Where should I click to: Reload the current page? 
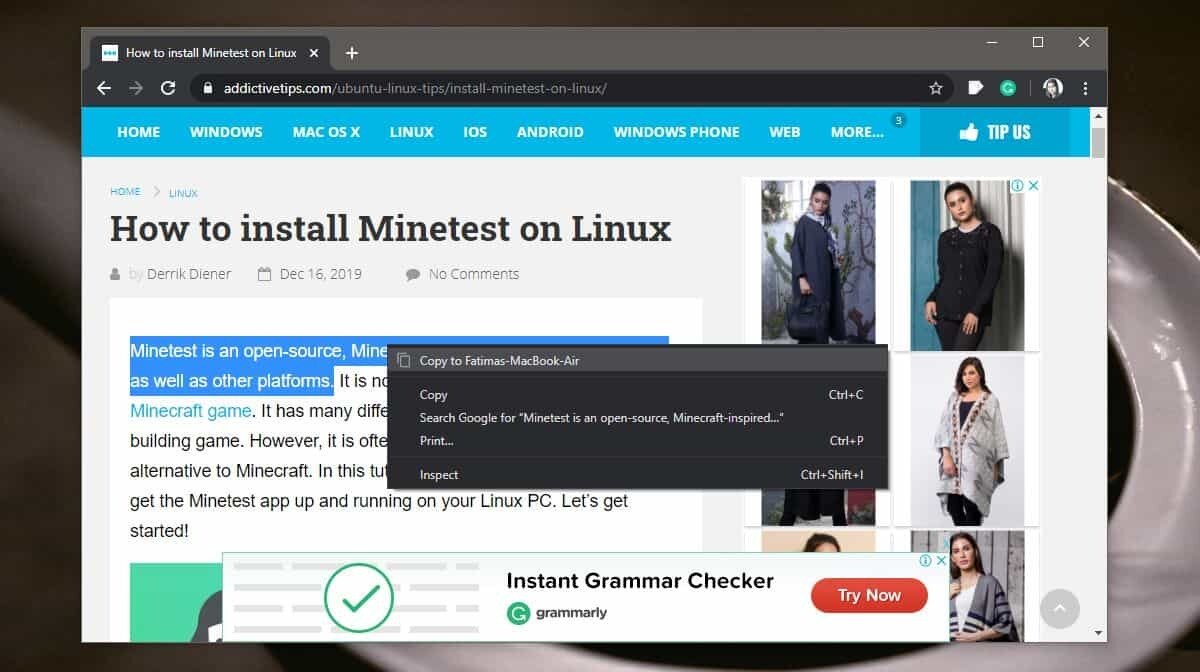click(168, 88)
